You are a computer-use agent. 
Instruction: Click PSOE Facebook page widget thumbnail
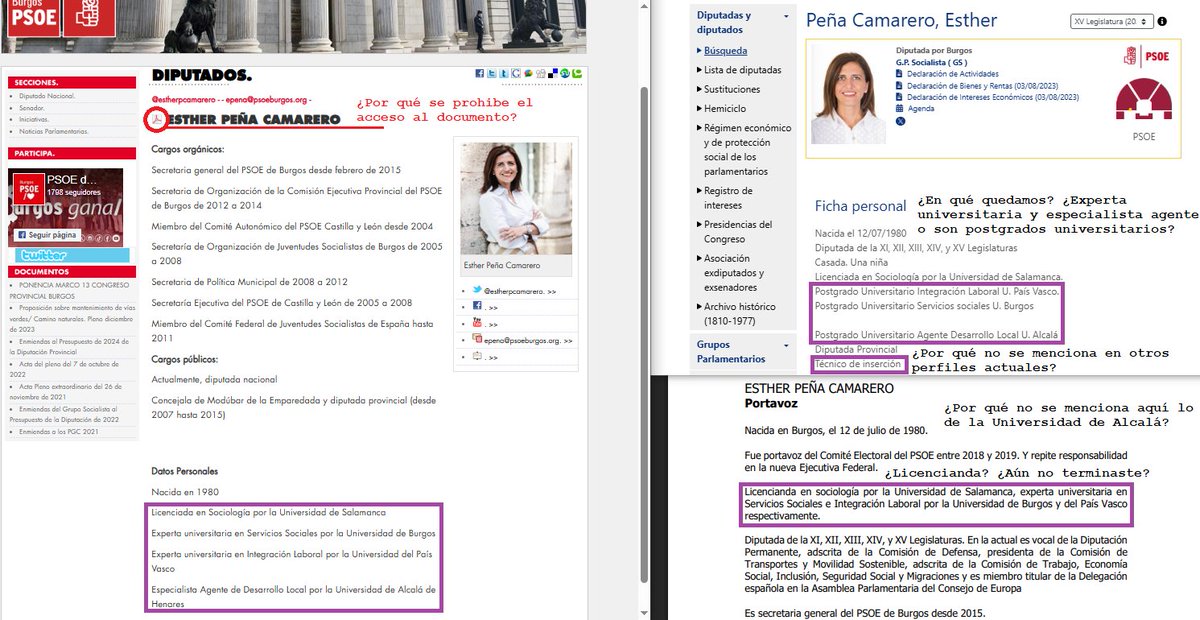(x=27, y=187)
